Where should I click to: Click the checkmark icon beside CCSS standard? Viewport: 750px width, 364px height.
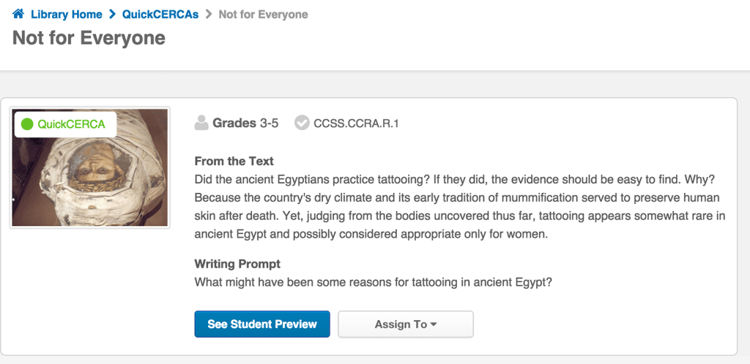pos(302,123)
